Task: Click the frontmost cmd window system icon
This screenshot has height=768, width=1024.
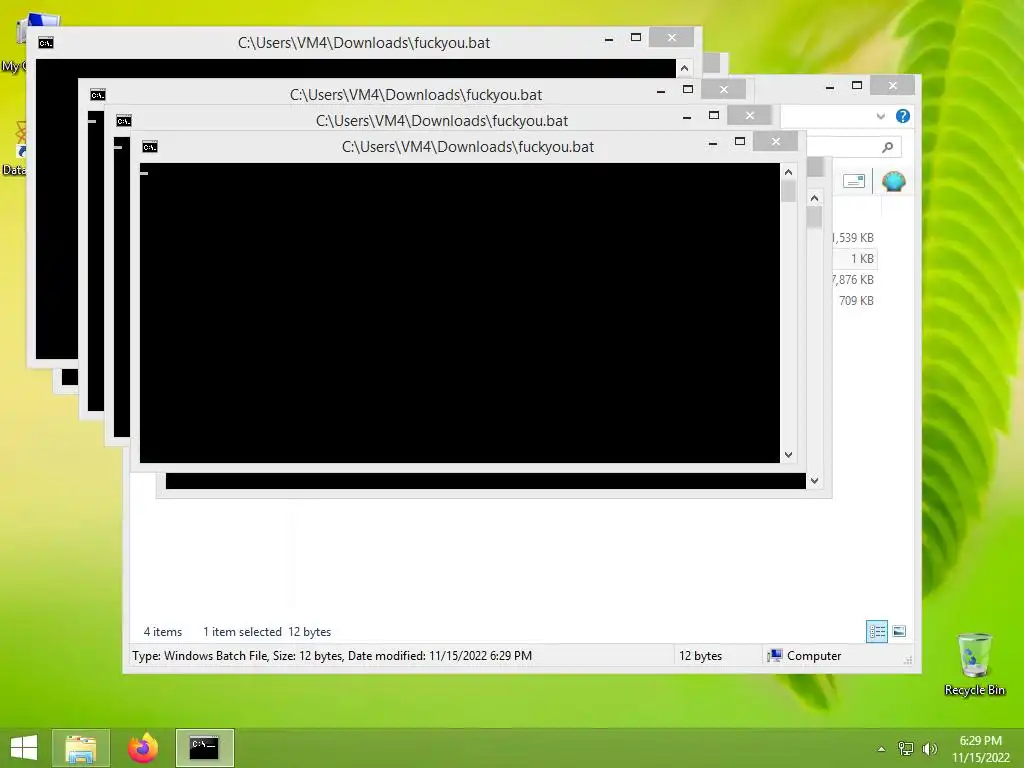Action: coord(150,147)
